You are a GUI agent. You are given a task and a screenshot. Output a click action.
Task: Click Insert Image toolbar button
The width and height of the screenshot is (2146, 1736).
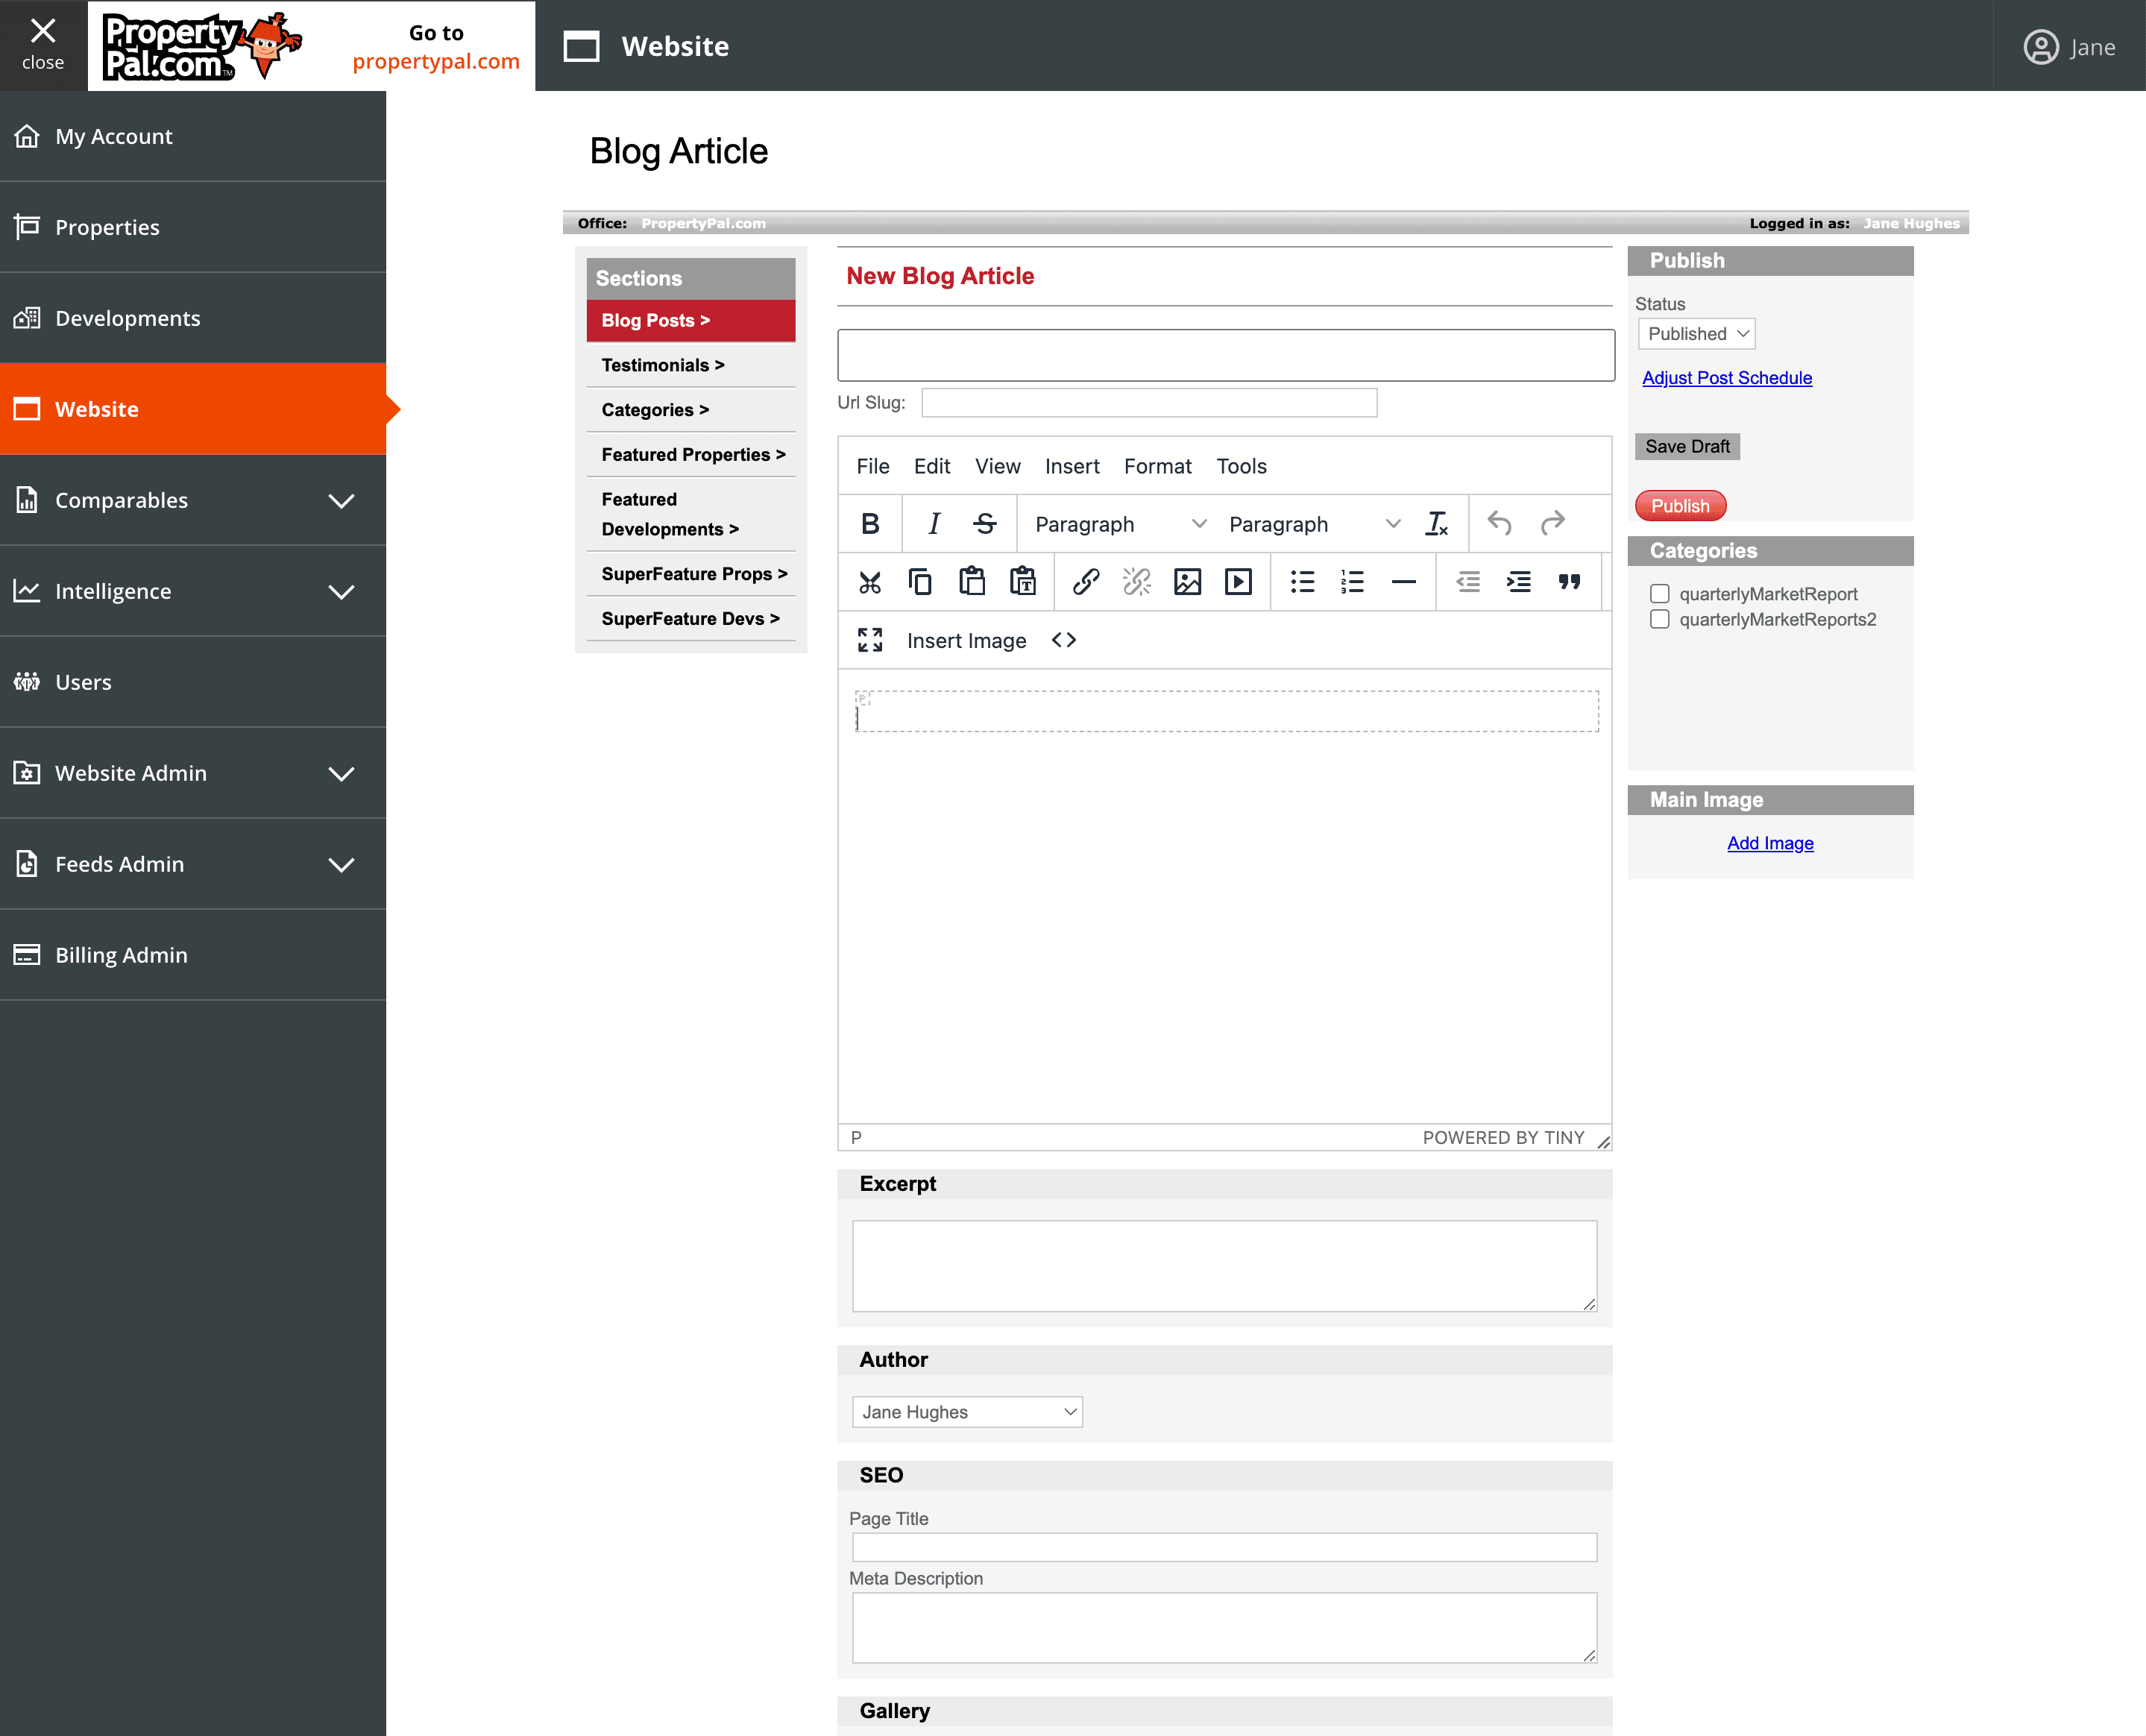tap(966, 641)
